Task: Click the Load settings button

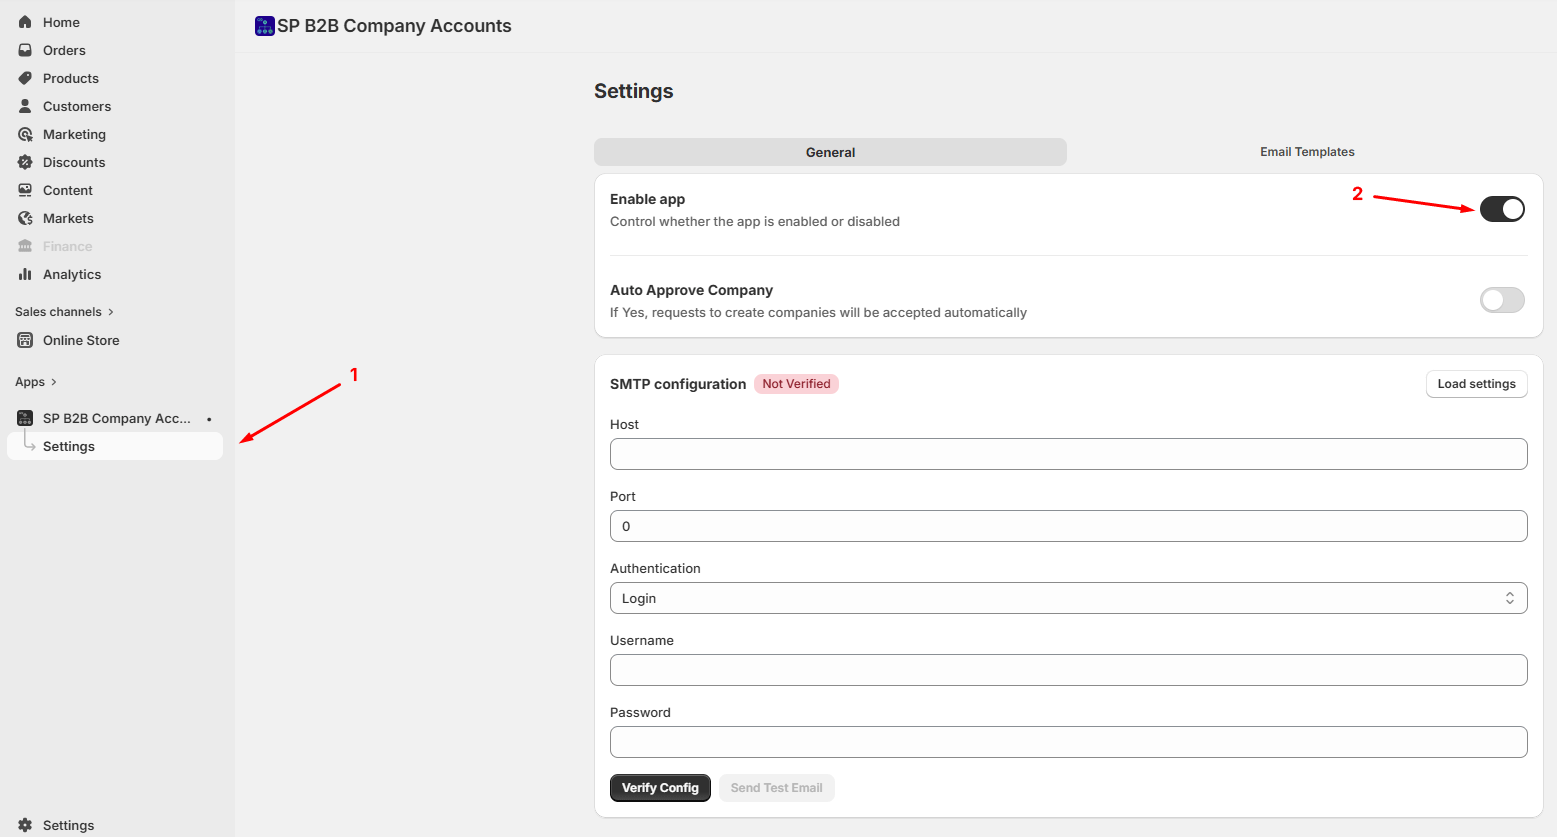Action: [1476, 383]
